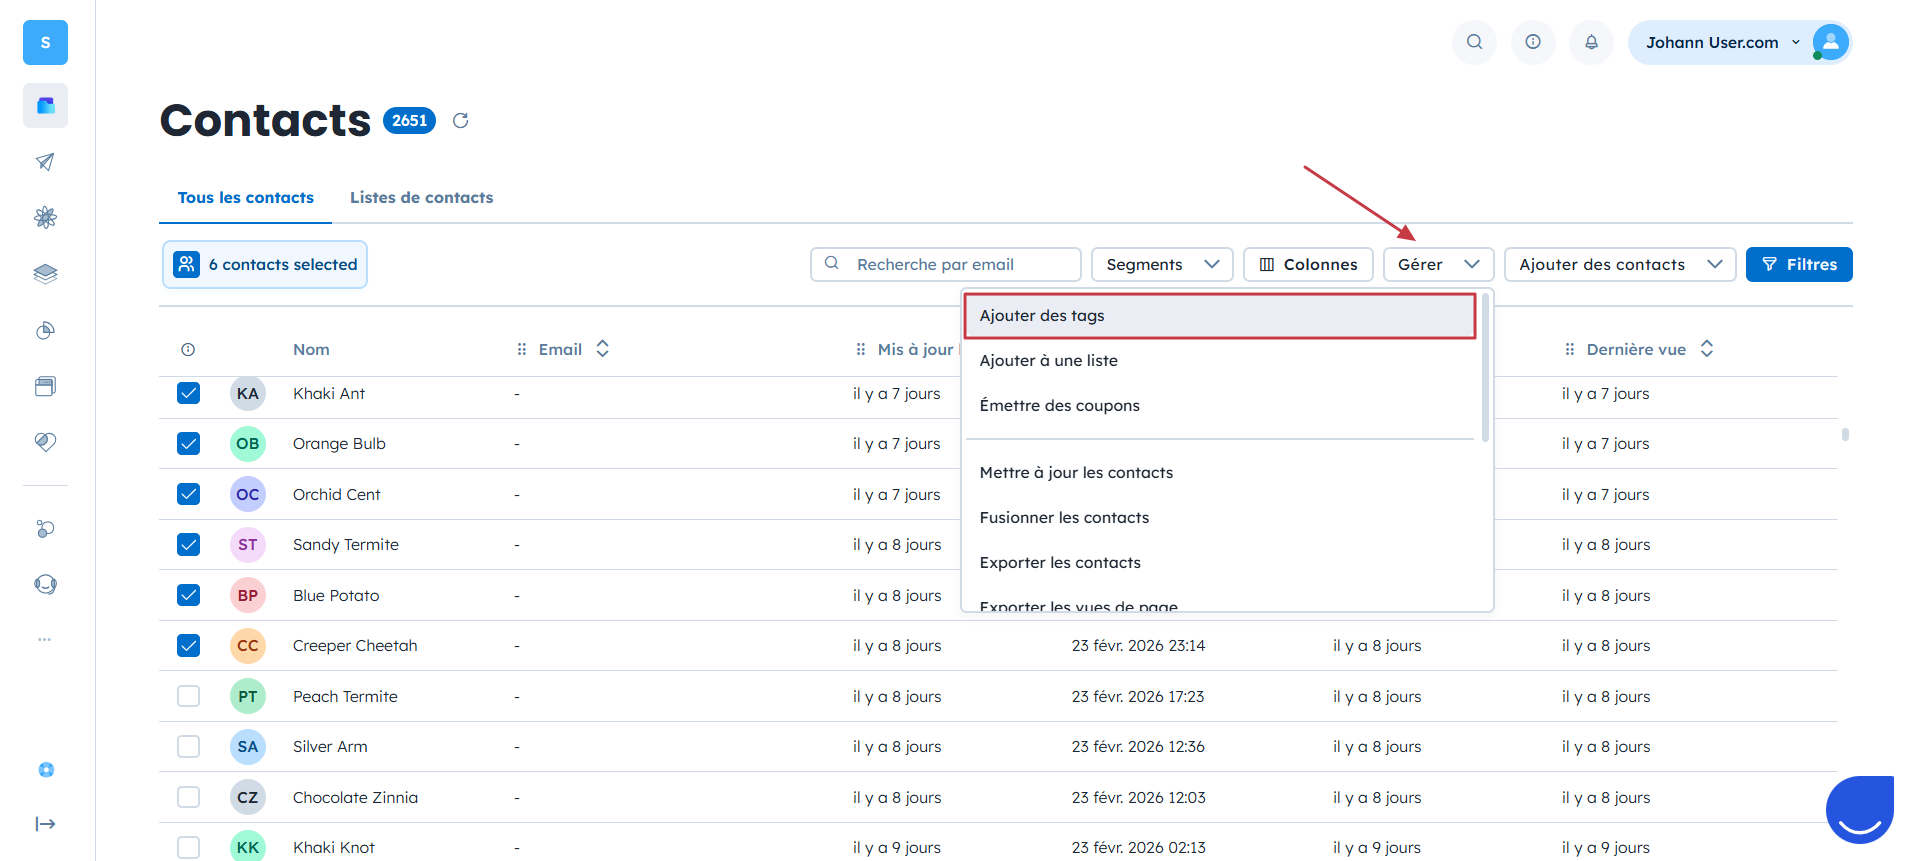The image size is (1913, 861).
Task: Click the Nom column header
Action: 311,350
